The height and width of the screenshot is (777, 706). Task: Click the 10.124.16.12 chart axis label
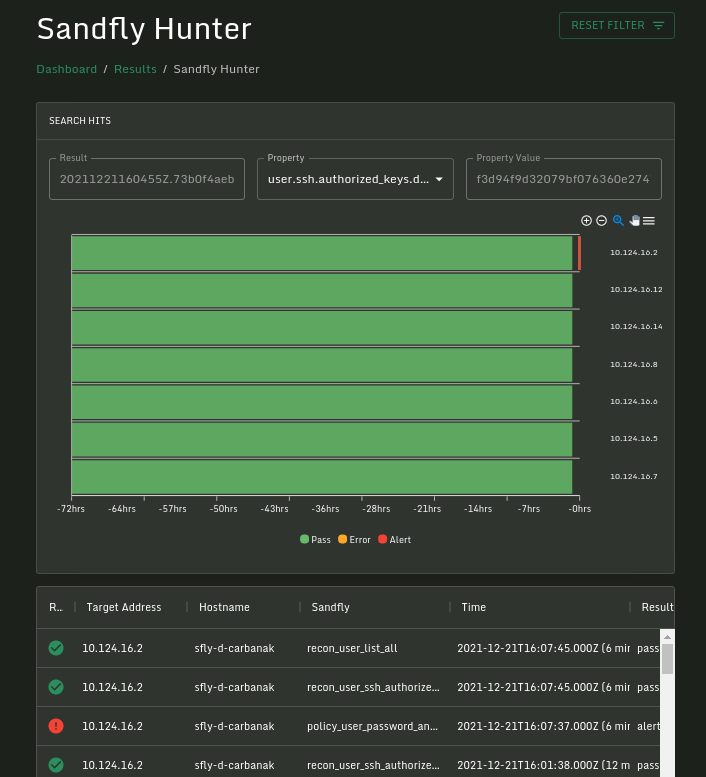(636, 289)
